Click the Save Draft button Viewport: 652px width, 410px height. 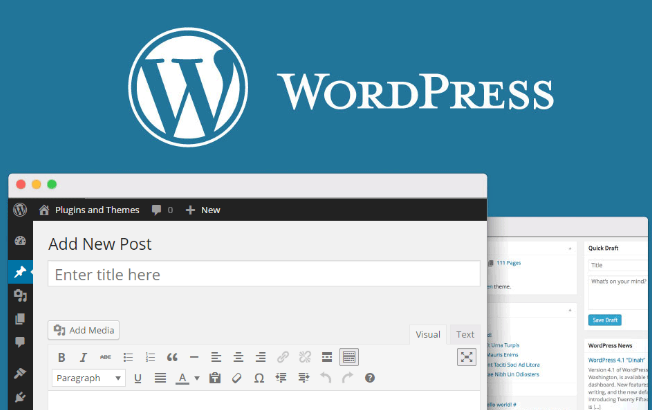[605, 320]
